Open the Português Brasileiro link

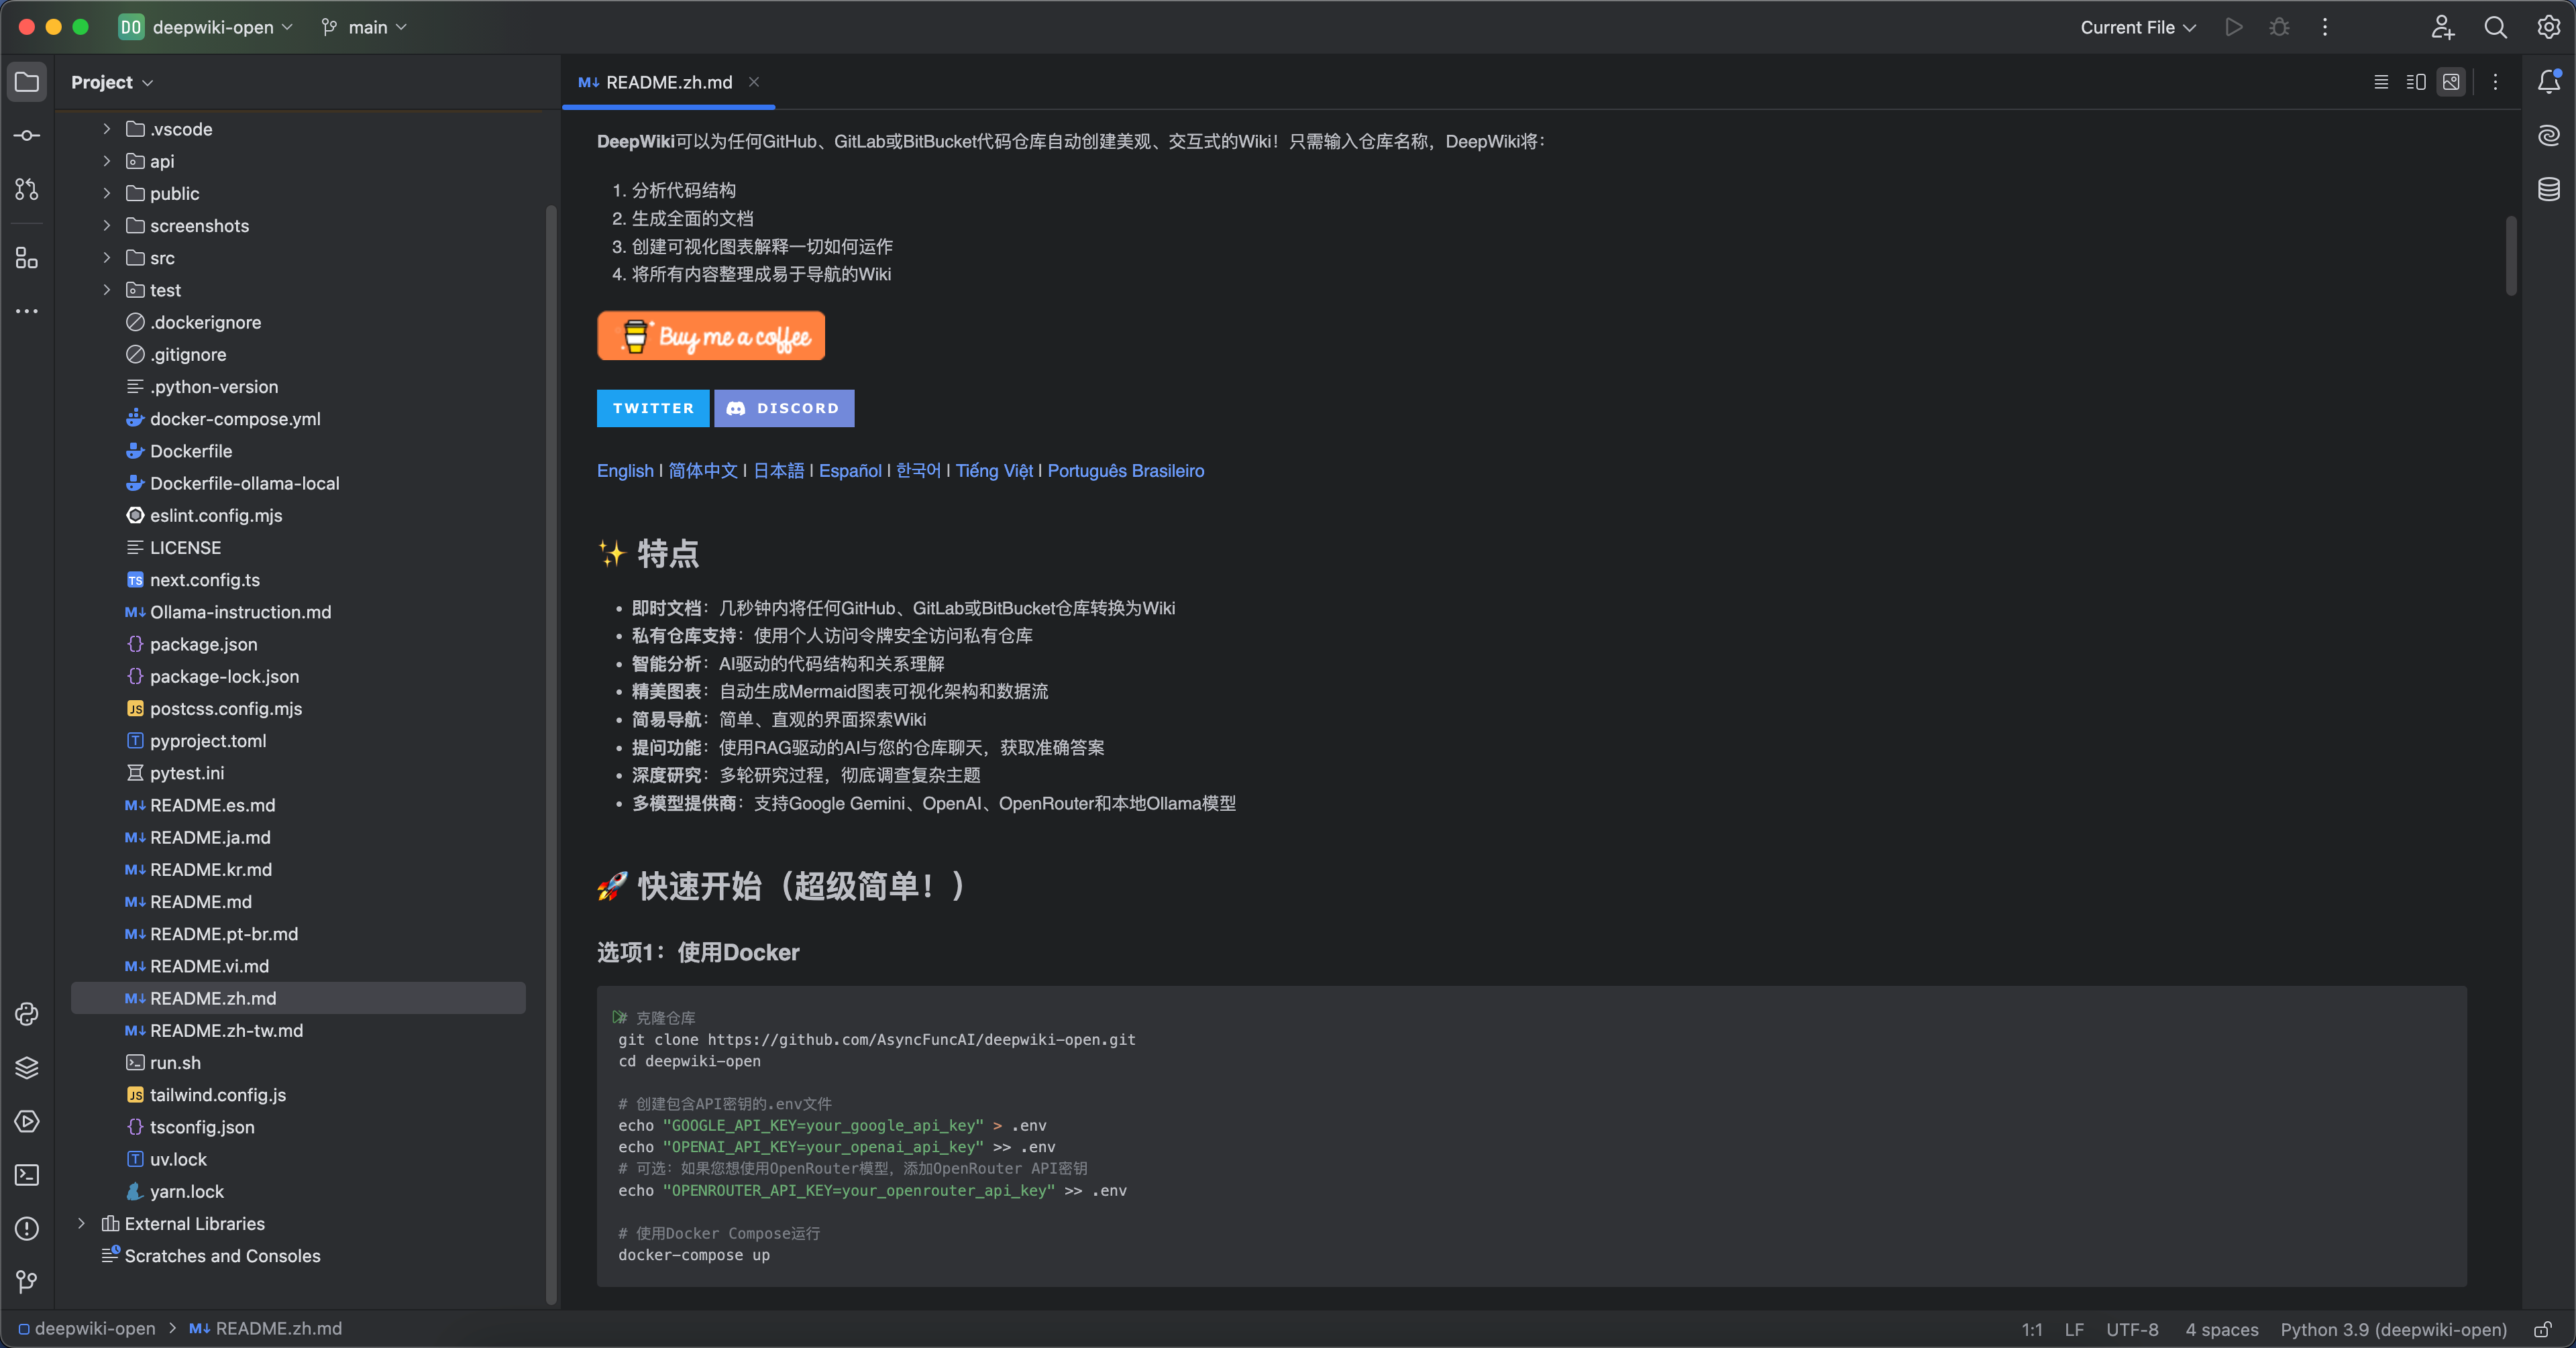(x=1125, y=470)
